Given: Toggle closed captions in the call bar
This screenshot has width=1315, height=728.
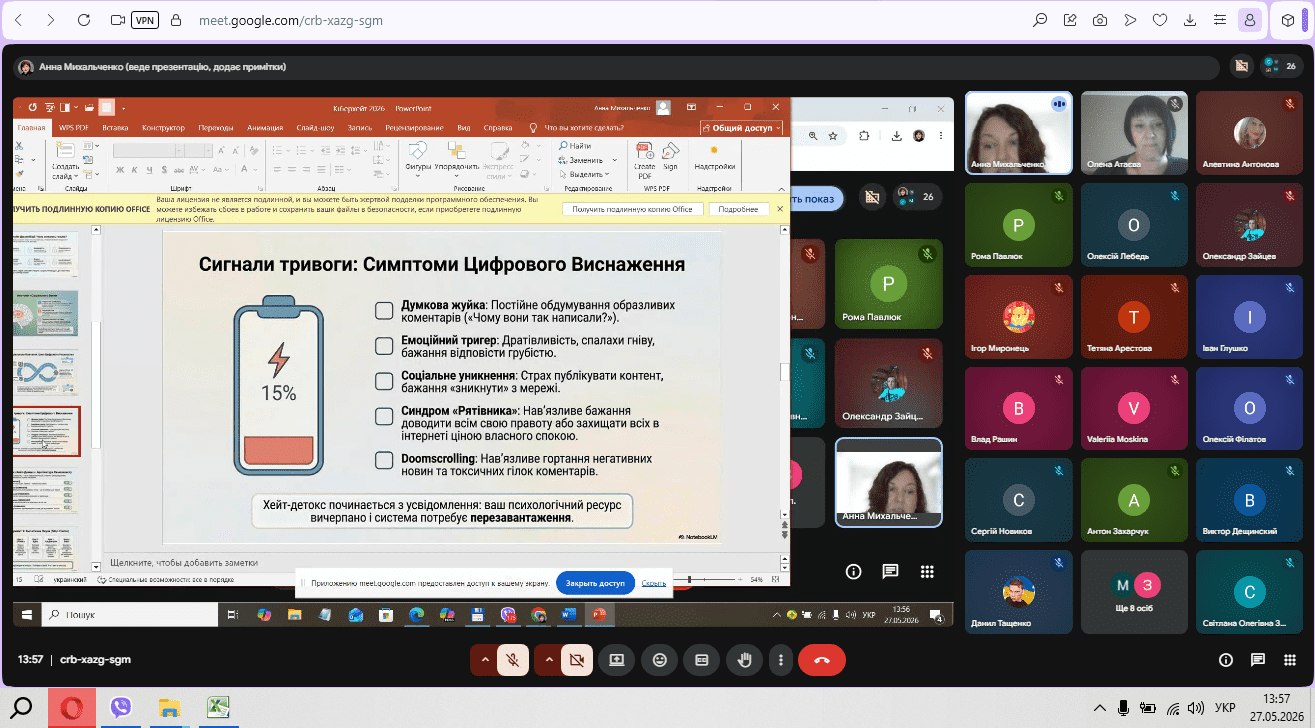Looking at the screenshot, I should click(x=701, y=660).
